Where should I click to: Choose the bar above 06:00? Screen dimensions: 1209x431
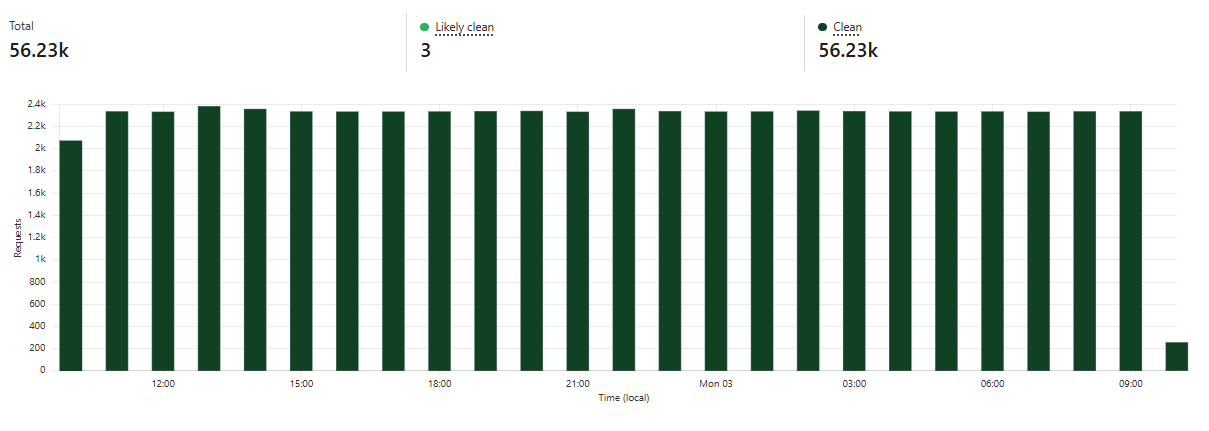point(992,240)
